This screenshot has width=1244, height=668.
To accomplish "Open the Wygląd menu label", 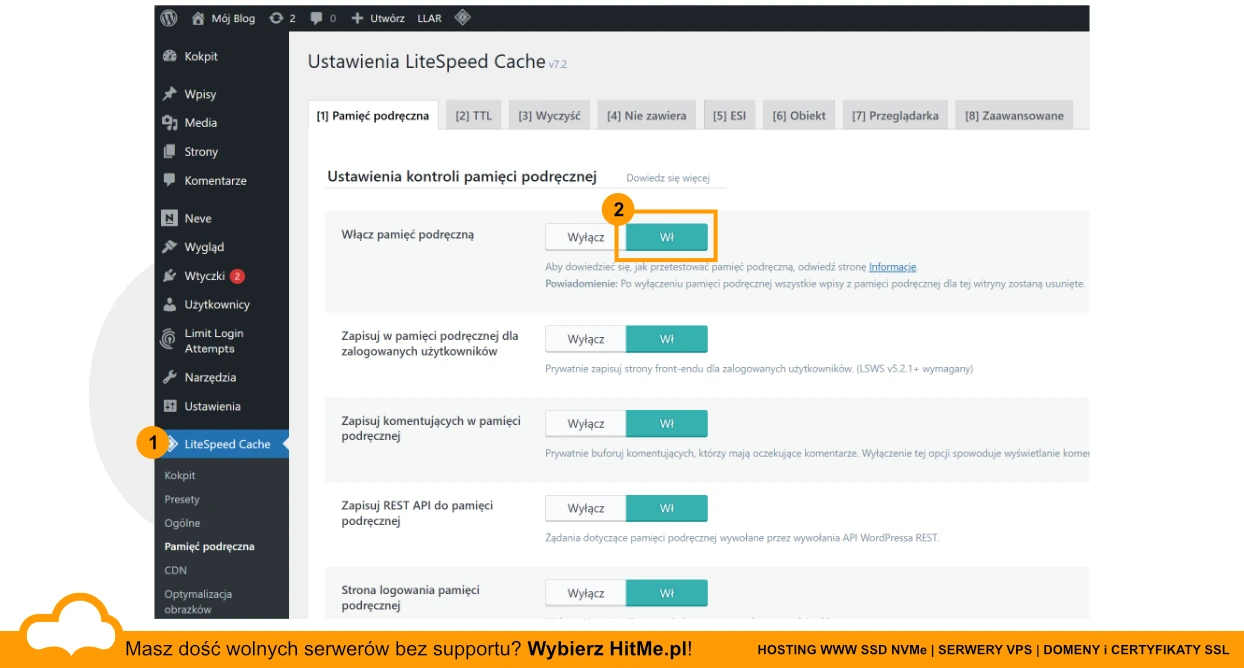I will (204, 247).
